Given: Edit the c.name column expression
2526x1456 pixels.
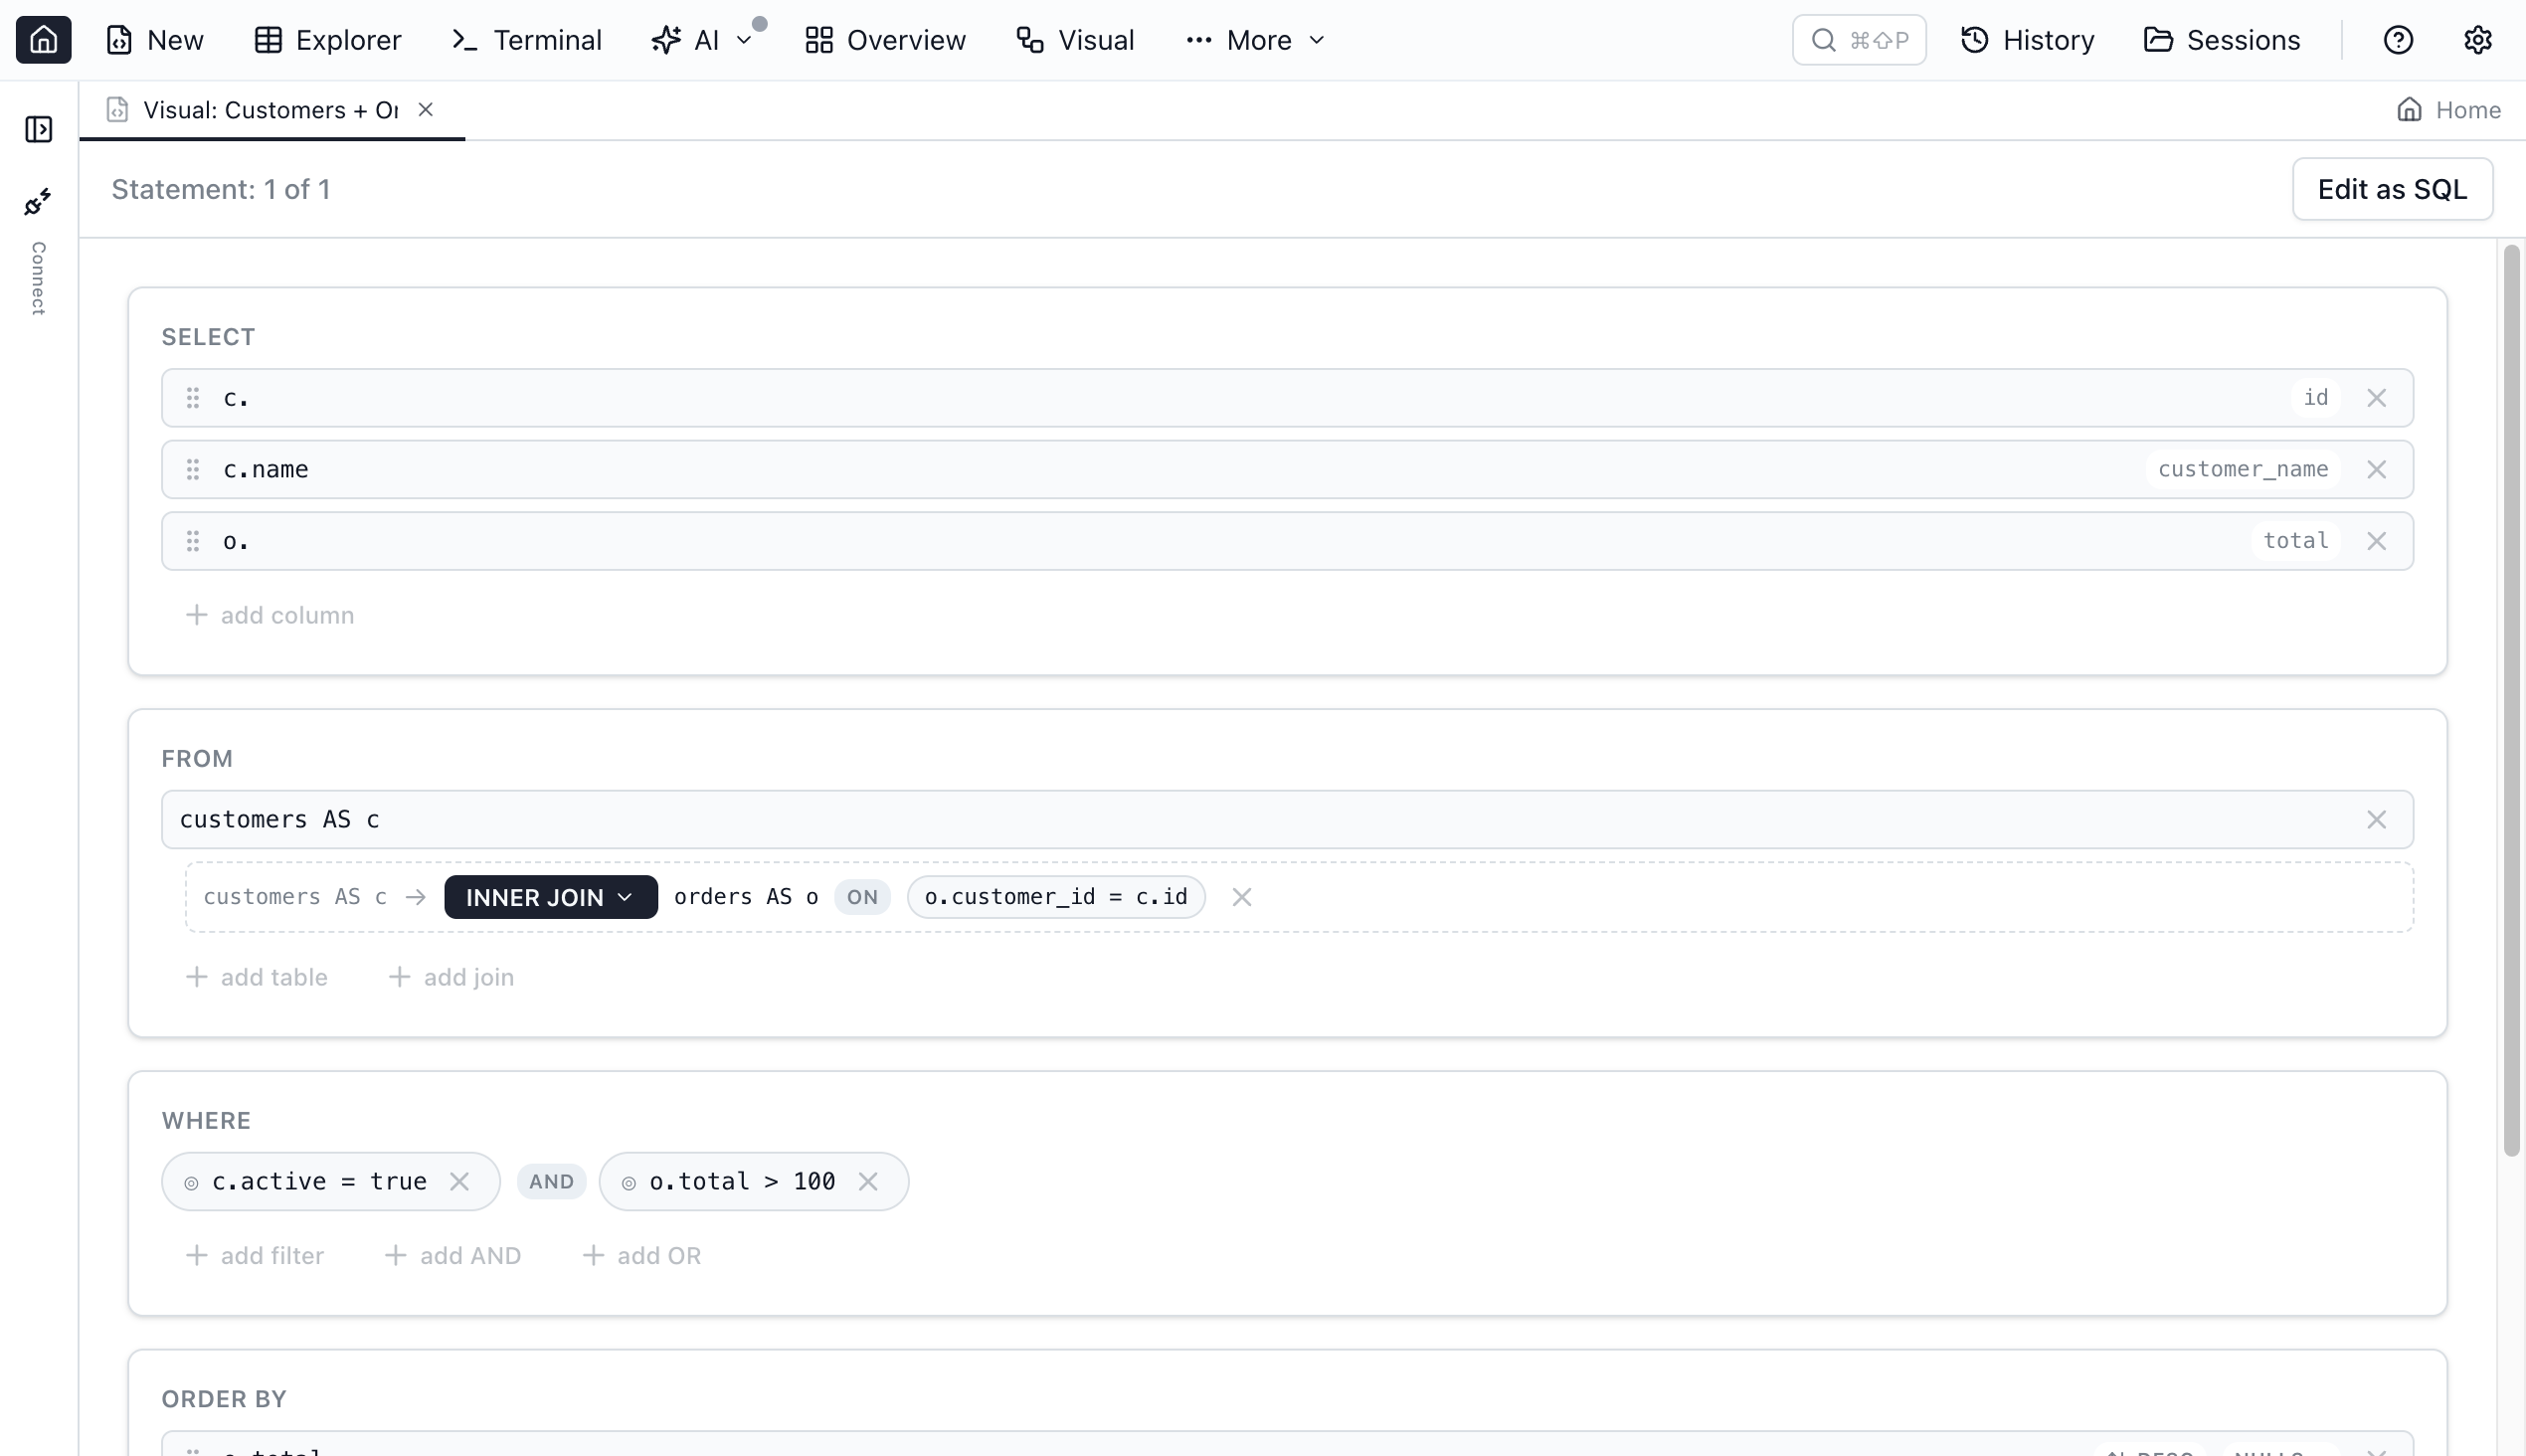Looking at the screenshot, I should click(266, 469).
